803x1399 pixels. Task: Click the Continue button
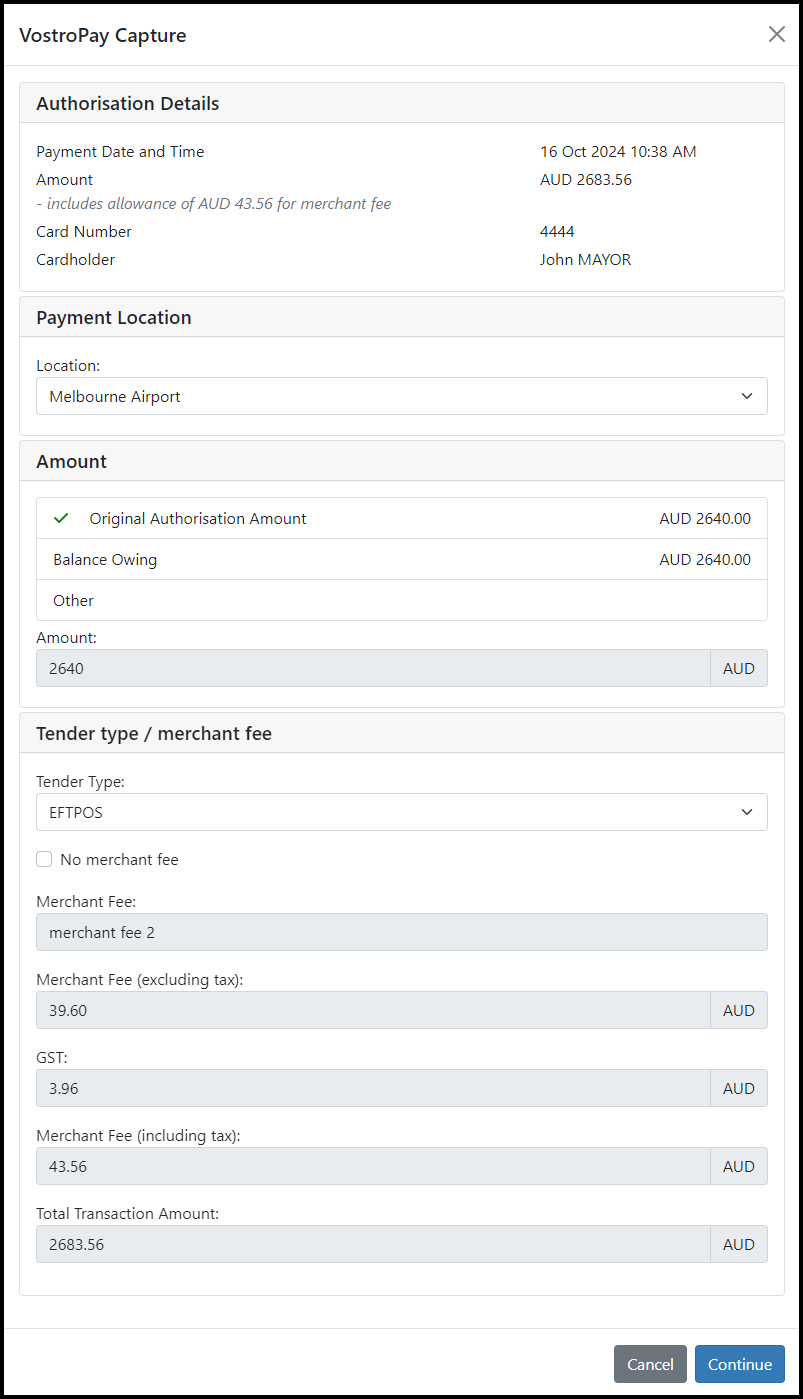click(740, 1364)
